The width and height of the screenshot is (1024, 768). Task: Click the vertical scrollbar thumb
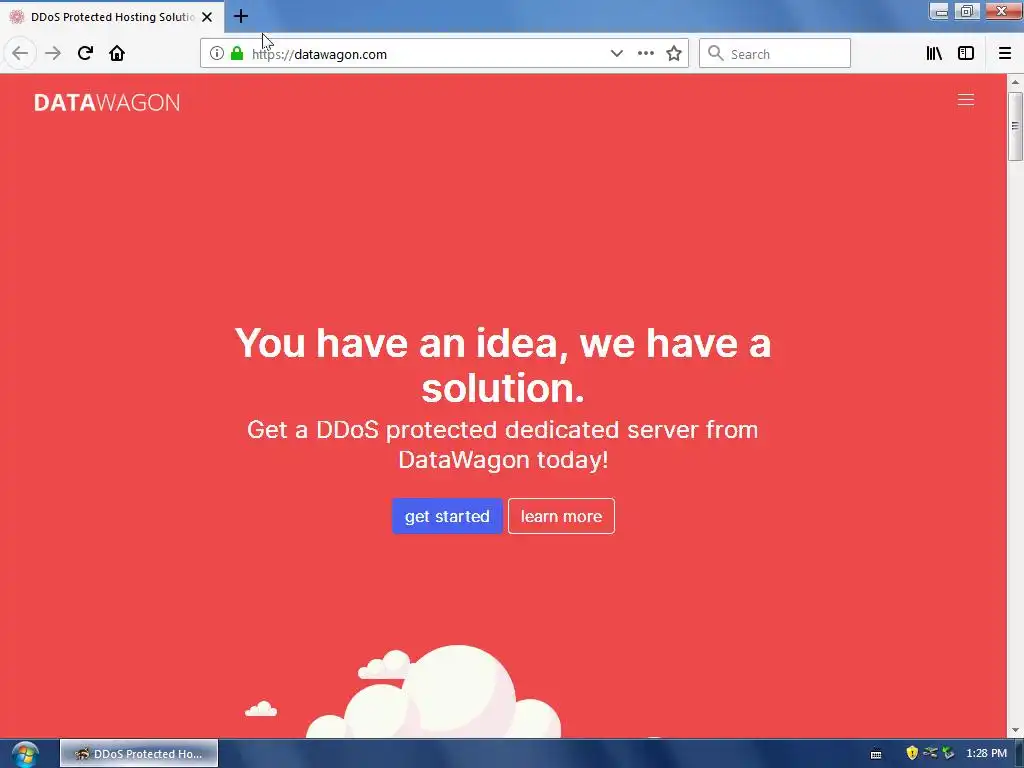[x=1015, y=126]
